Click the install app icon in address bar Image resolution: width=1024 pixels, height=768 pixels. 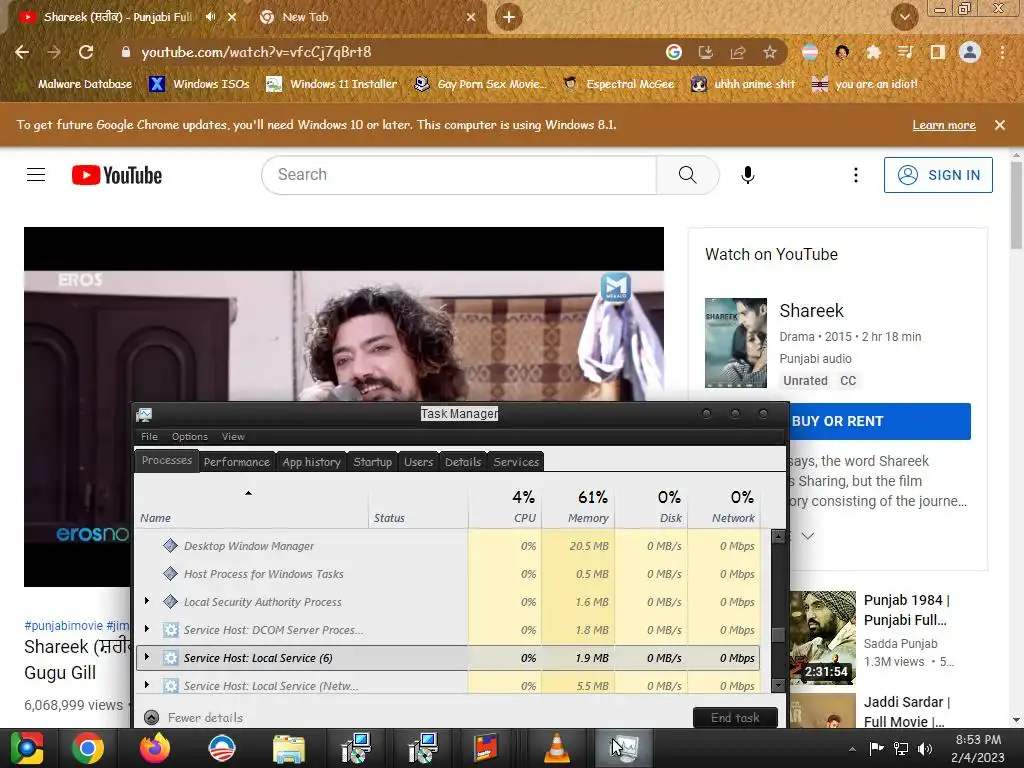[706, 52]
